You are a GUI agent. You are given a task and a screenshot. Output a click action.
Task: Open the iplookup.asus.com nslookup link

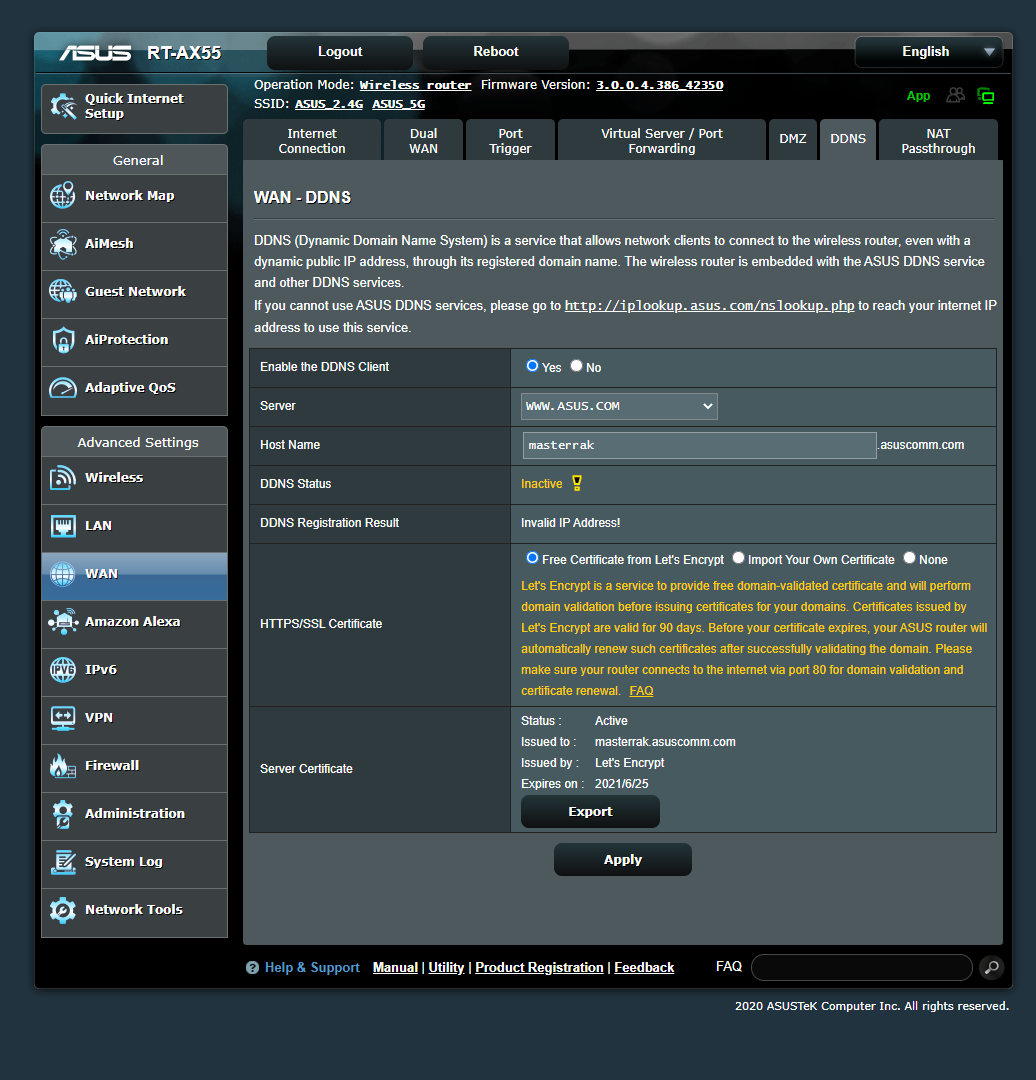tap(709, 305)
